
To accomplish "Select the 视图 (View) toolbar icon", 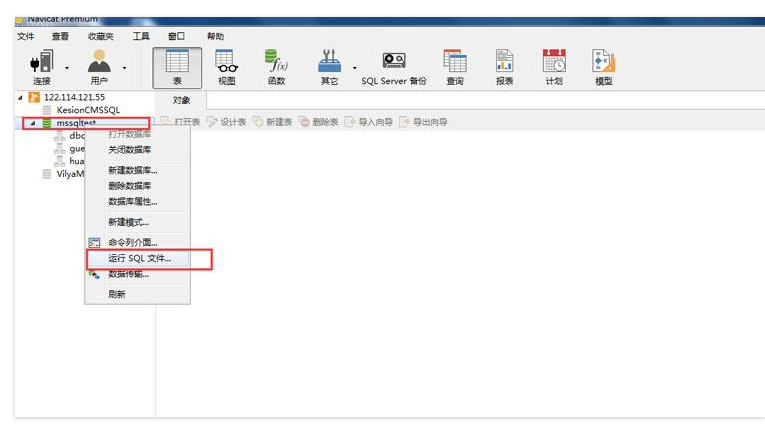I will click(x=226, y=66).
